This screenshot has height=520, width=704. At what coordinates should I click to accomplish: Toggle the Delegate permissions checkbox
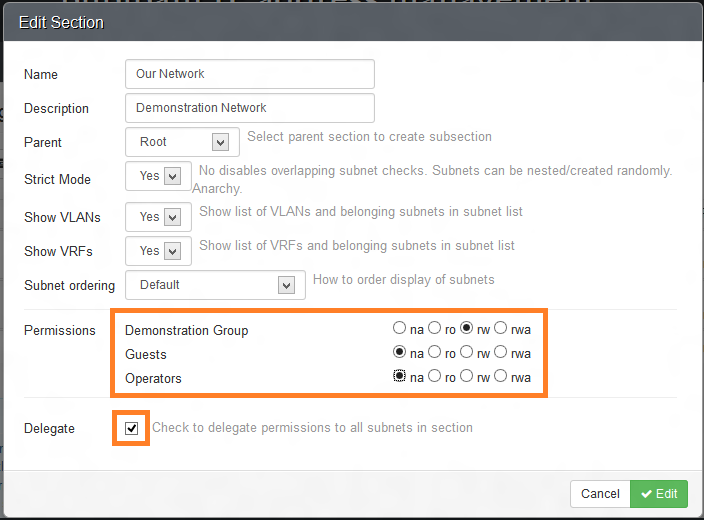(x=132, y=428)
